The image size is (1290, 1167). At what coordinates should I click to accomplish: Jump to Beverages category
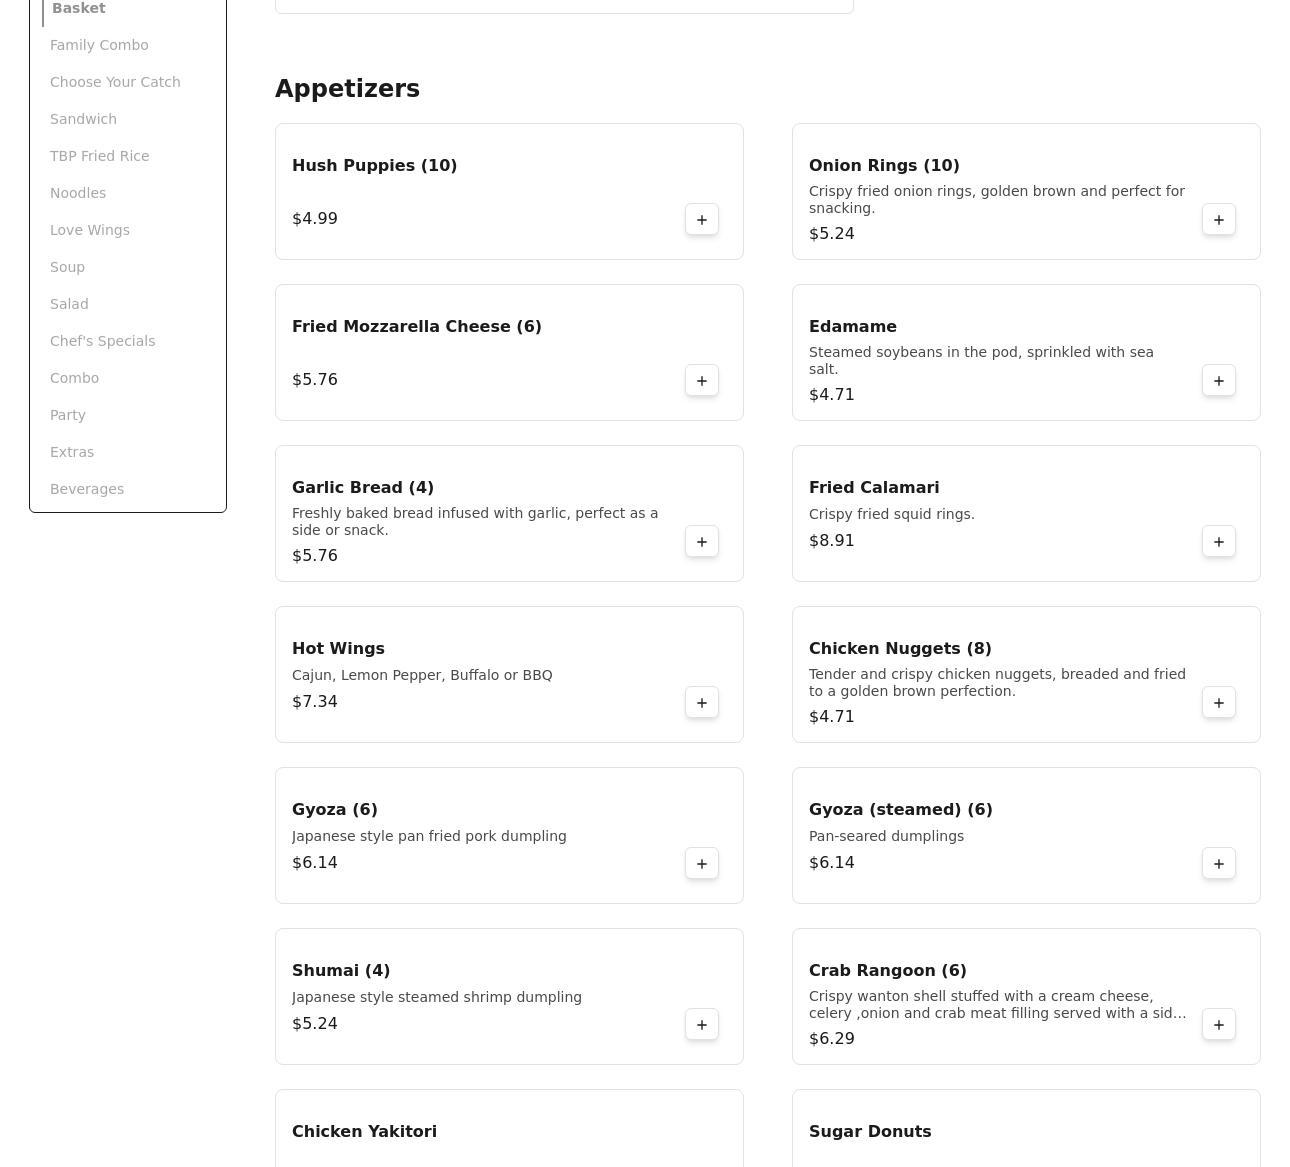pos(87,489)
